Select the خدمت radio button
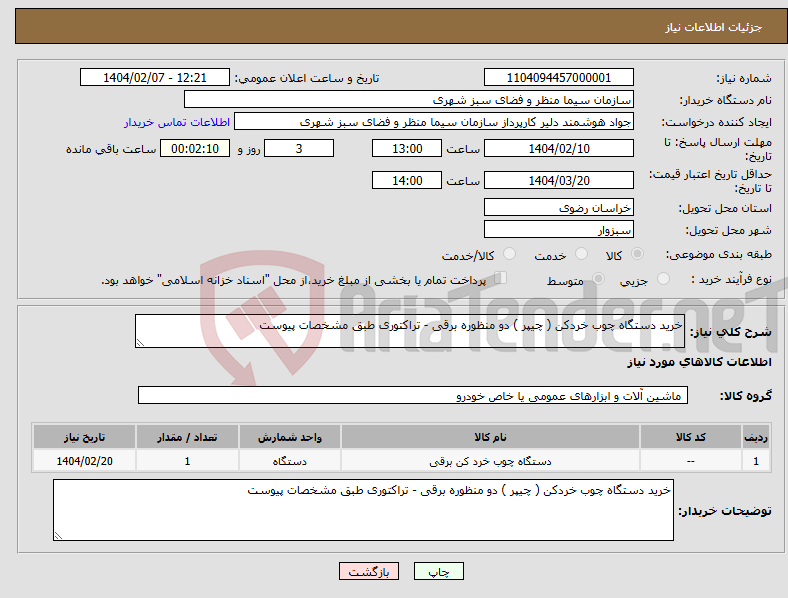The height and width of the screenshot is (598, 788). pos(581,254)
